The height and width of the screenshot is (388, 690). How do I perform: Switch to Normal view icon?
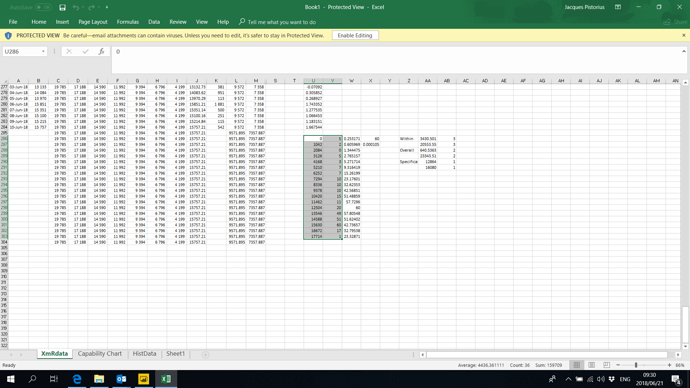click(x=576, y=365)
